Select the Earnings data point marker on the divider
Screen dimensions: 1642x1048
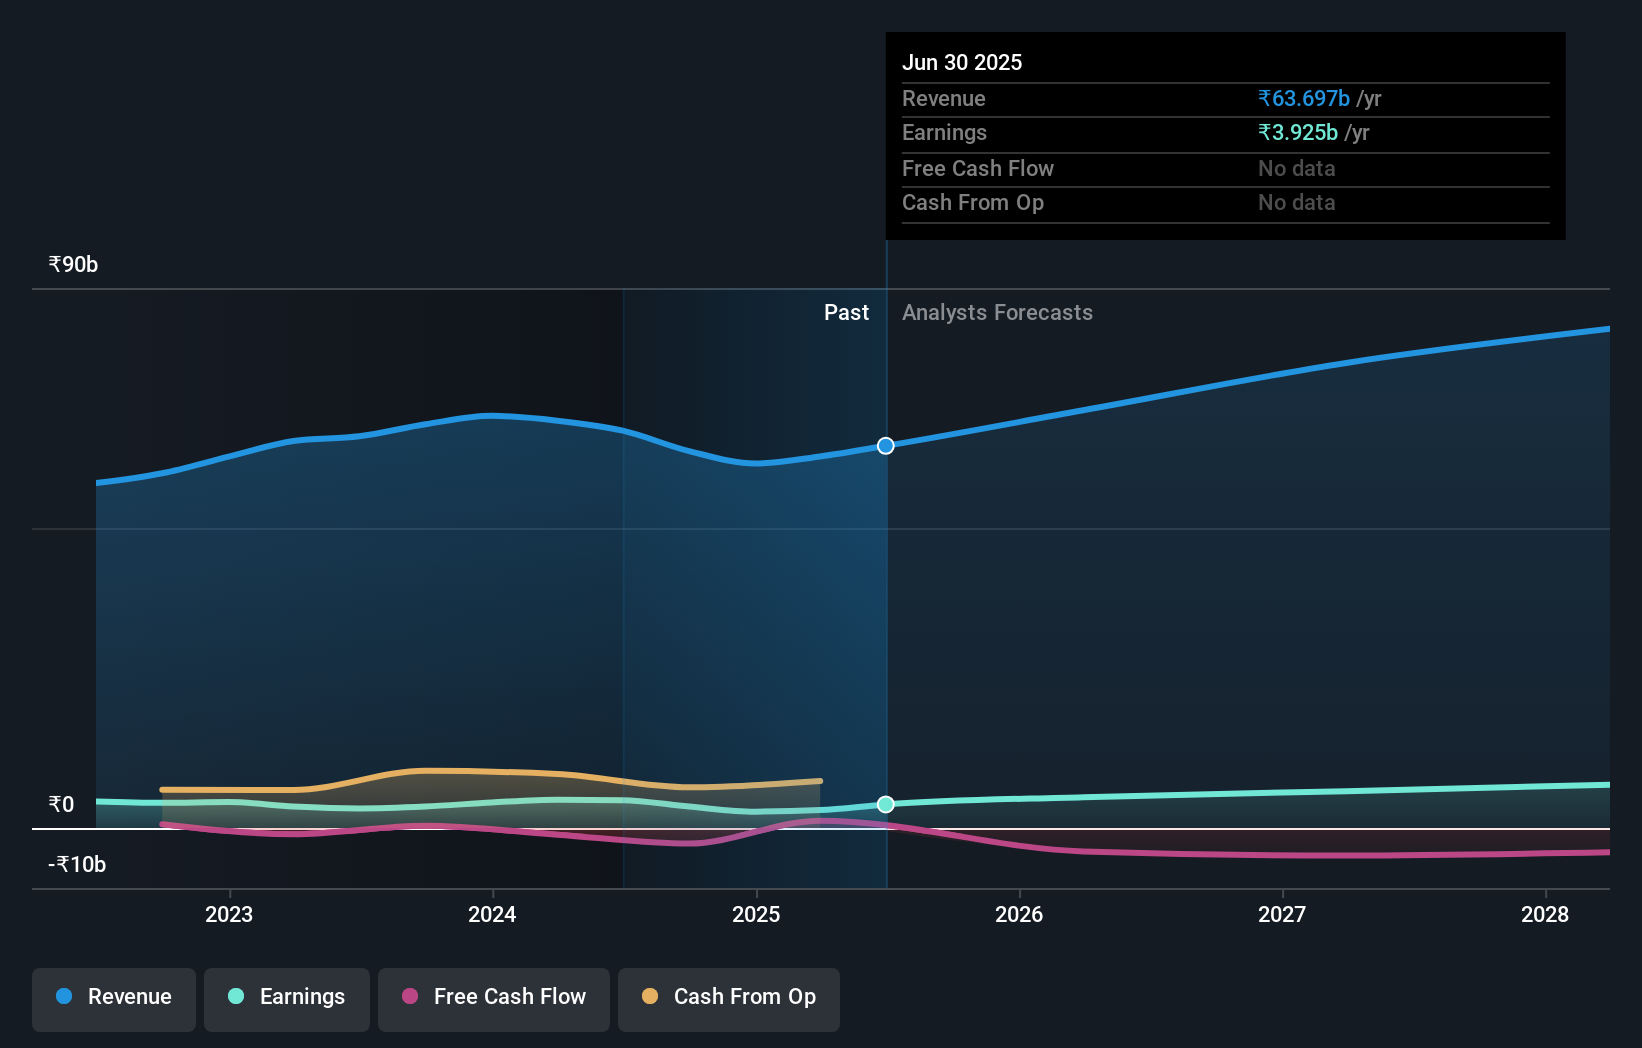click(885, 803)
